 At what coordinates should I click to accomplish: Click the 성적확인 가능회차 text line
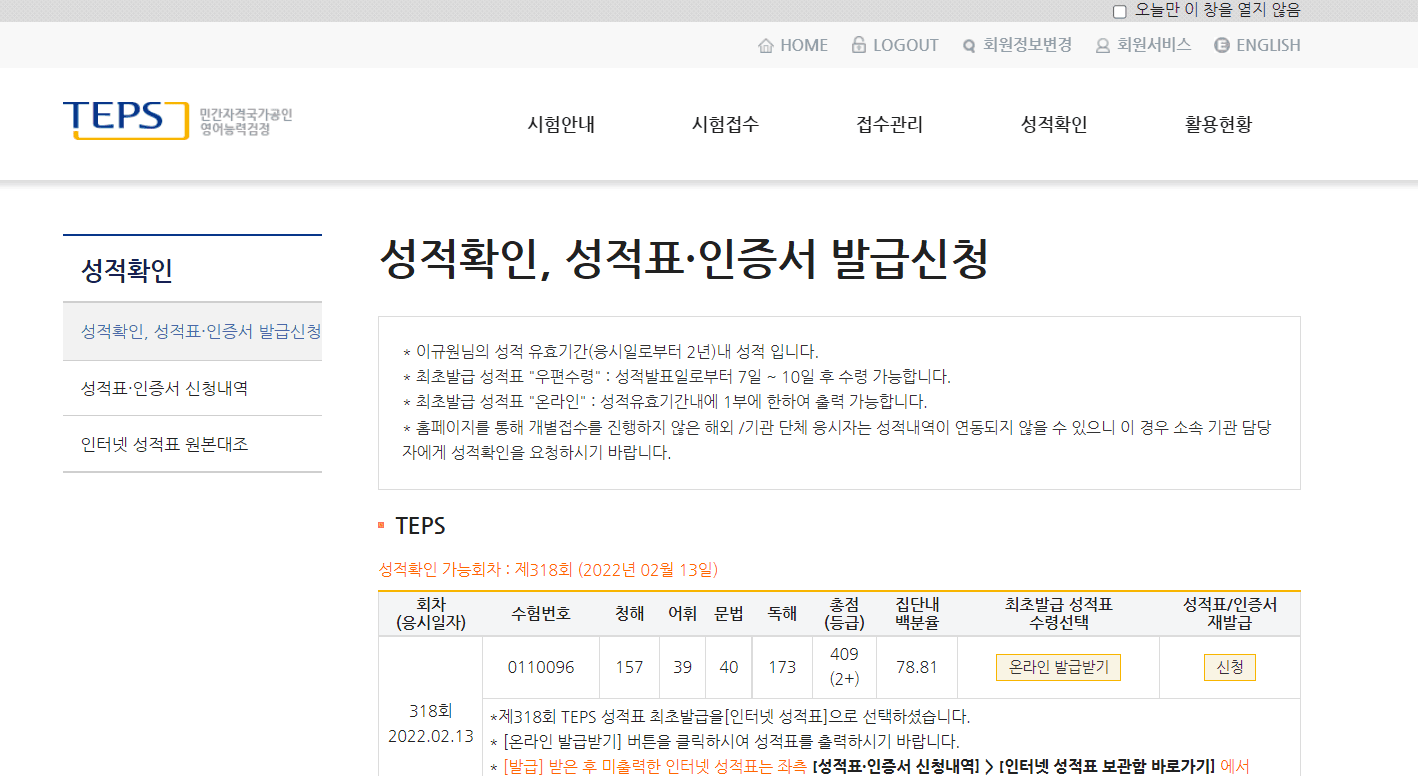548,570
